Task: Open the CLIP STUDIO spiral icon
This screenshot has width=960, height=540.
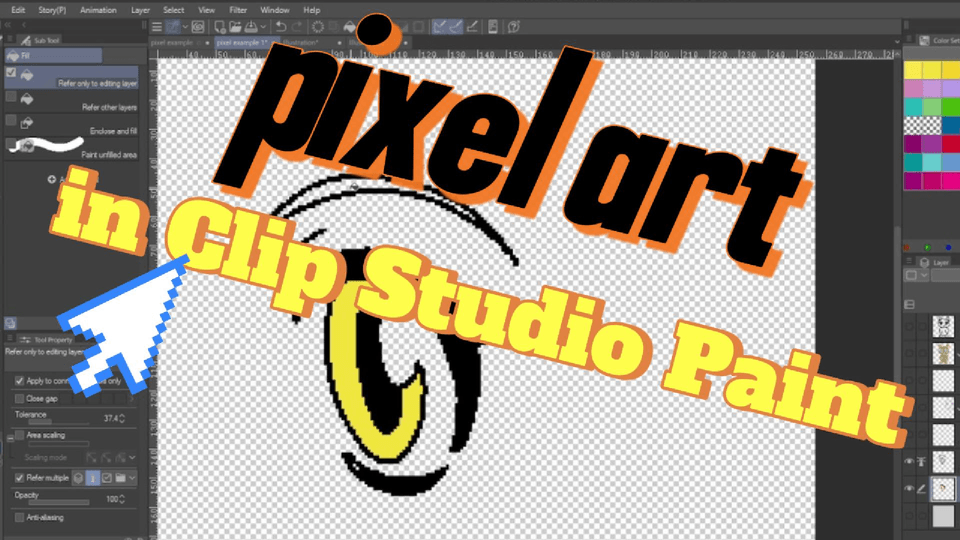Action: (198, 27)
